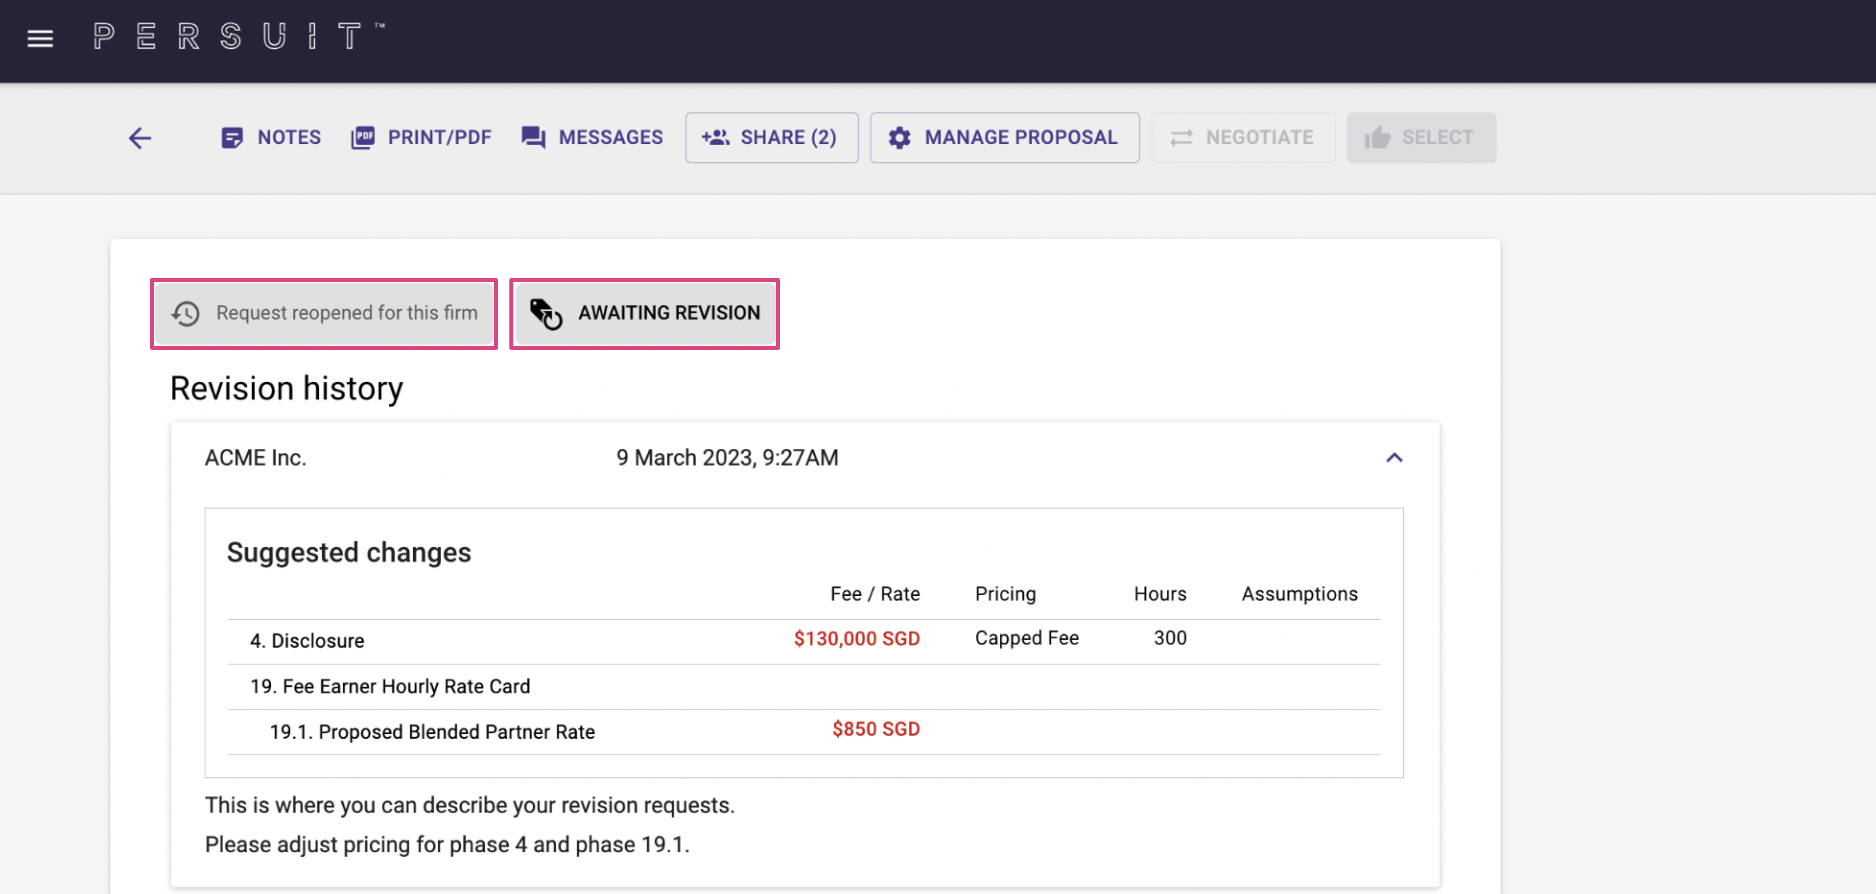Click the PERSUIT logo
The width and height of the screenshot is (1876, 894).
239,37
